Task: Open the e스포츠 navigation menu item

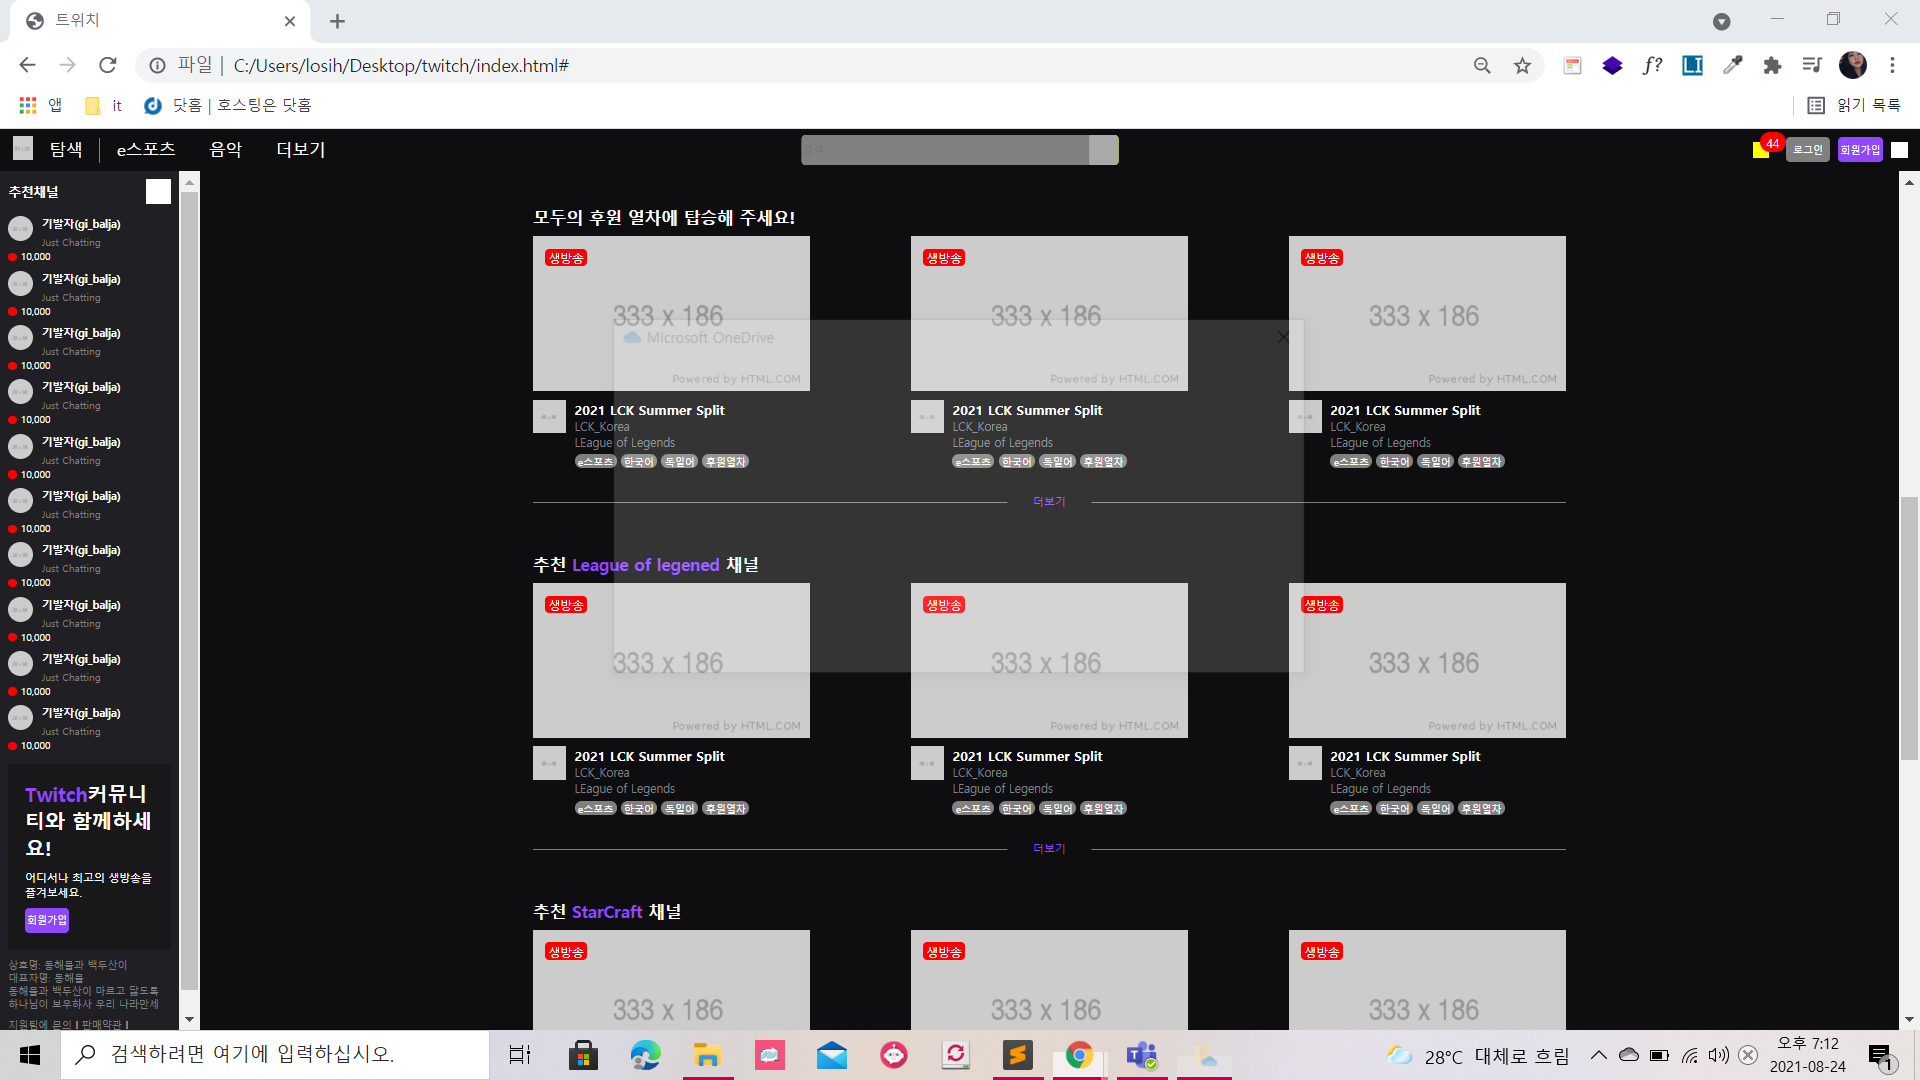Action: pyautogui.click(x=146, y=149)
